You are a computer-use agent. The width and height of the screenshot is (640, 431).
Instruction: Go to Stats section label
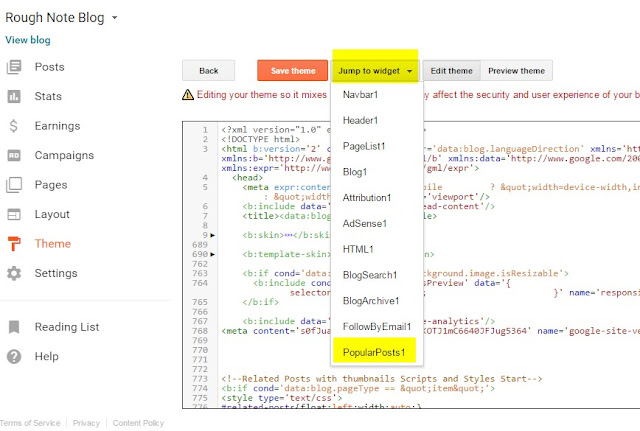click(x=48, y=96)
